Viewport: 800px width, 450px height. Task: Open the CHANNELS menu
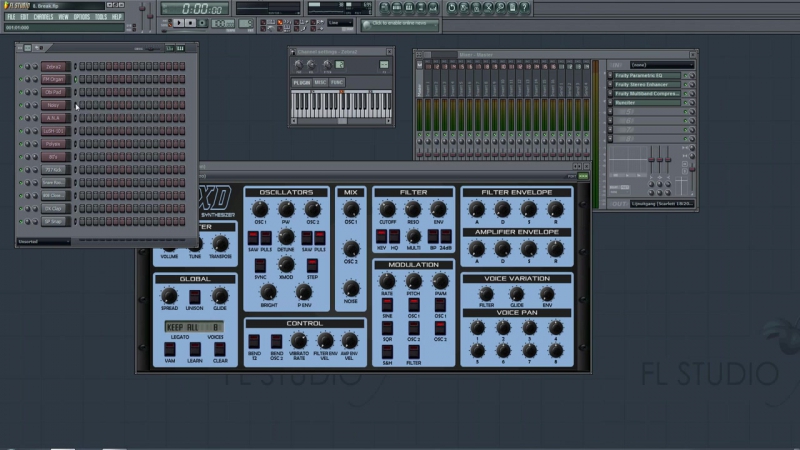click(x=43, y=17)
